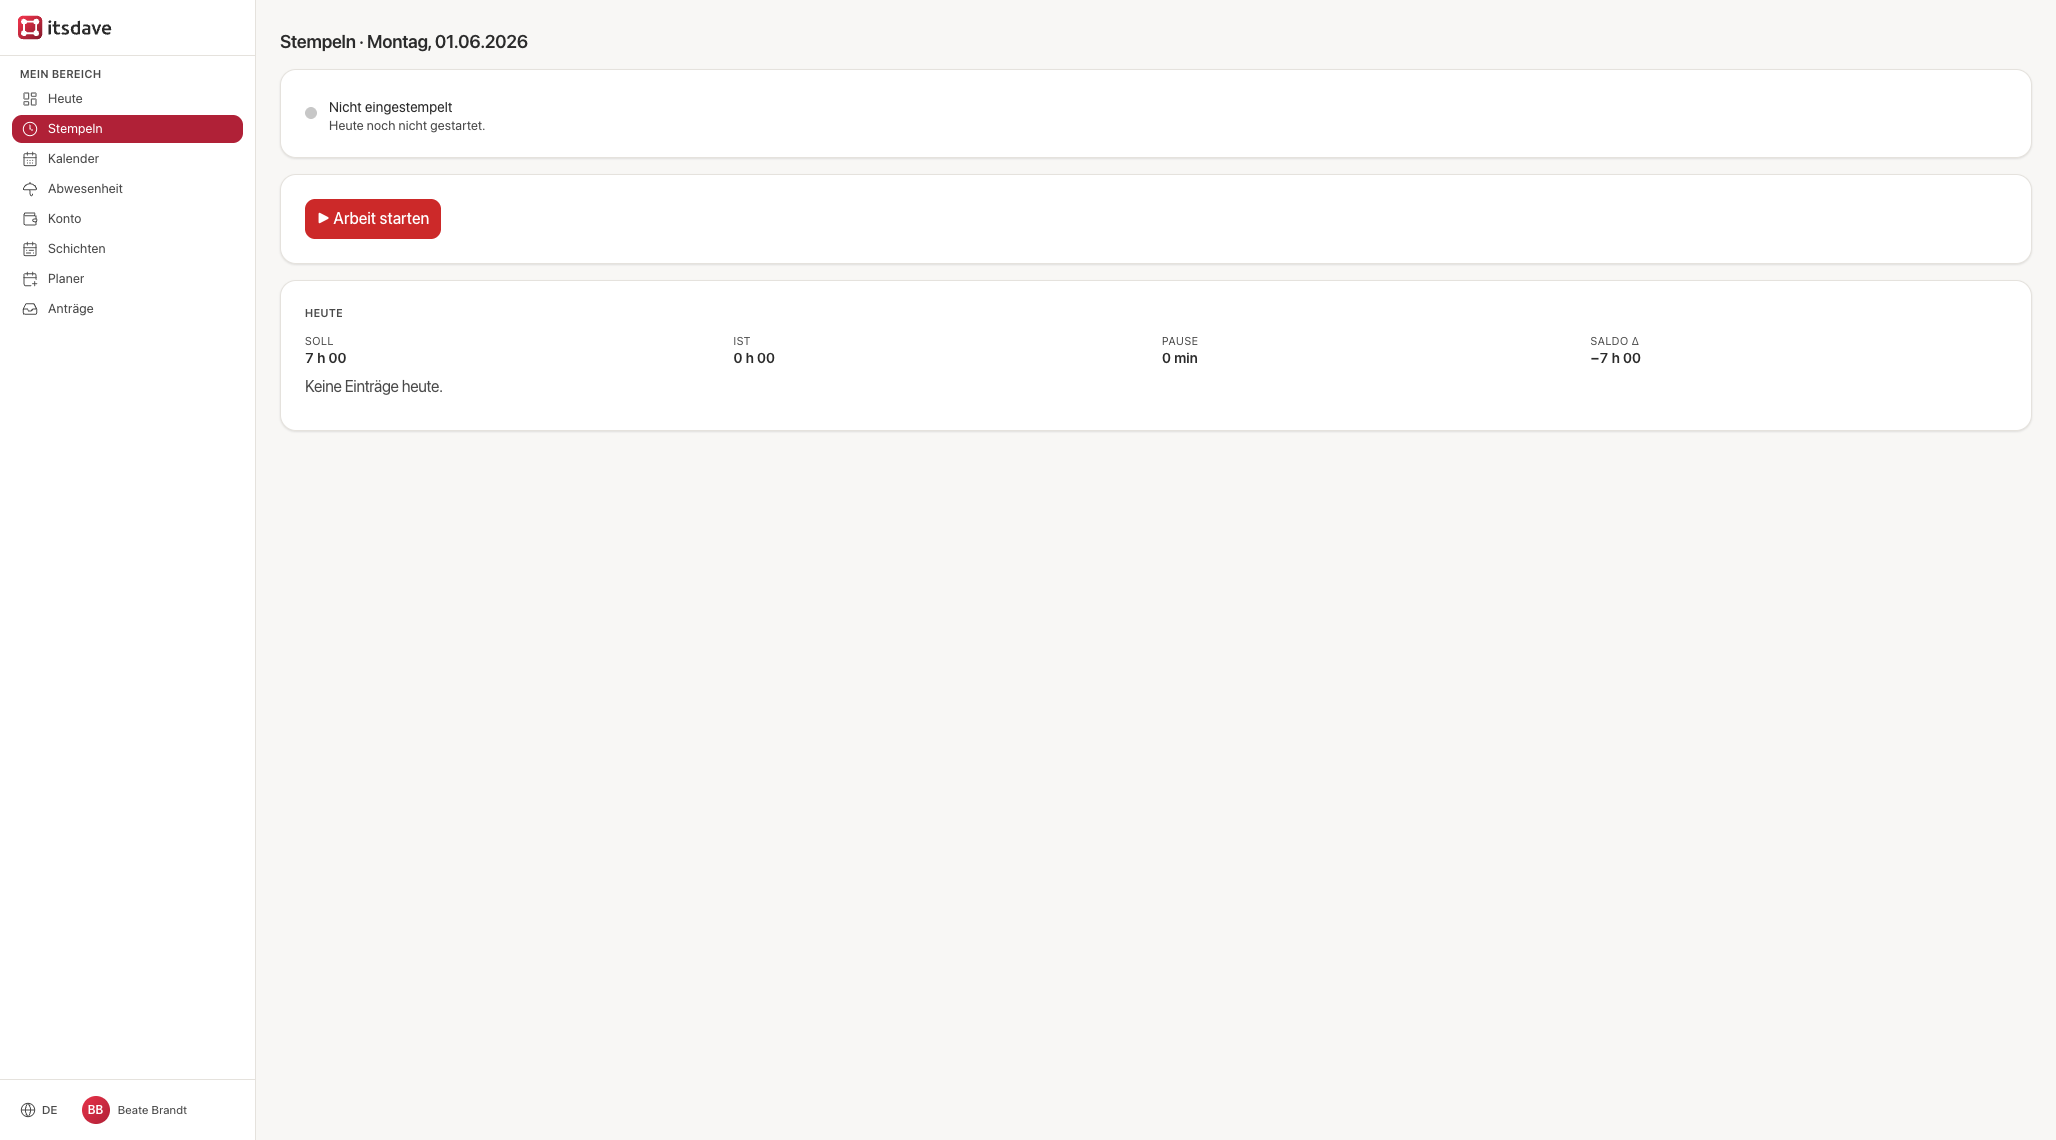Click the grey clock-in status dot

pyautogui.click(x=311, y=113)
